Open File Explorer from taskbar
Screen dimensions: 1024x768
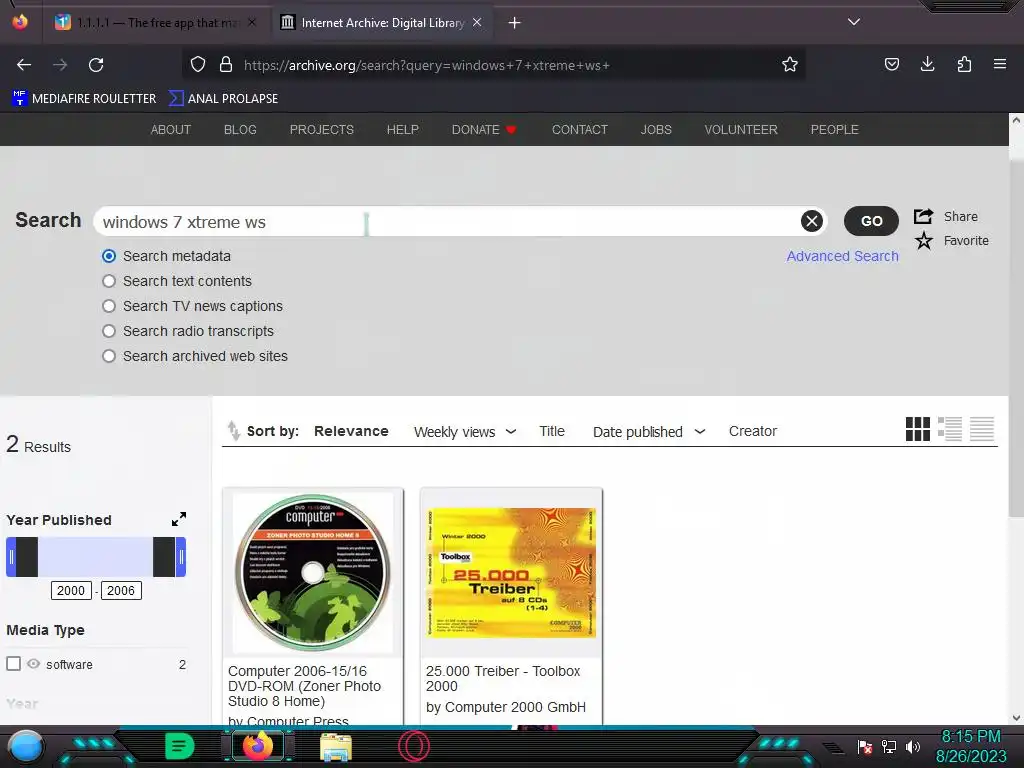(336, 747)
